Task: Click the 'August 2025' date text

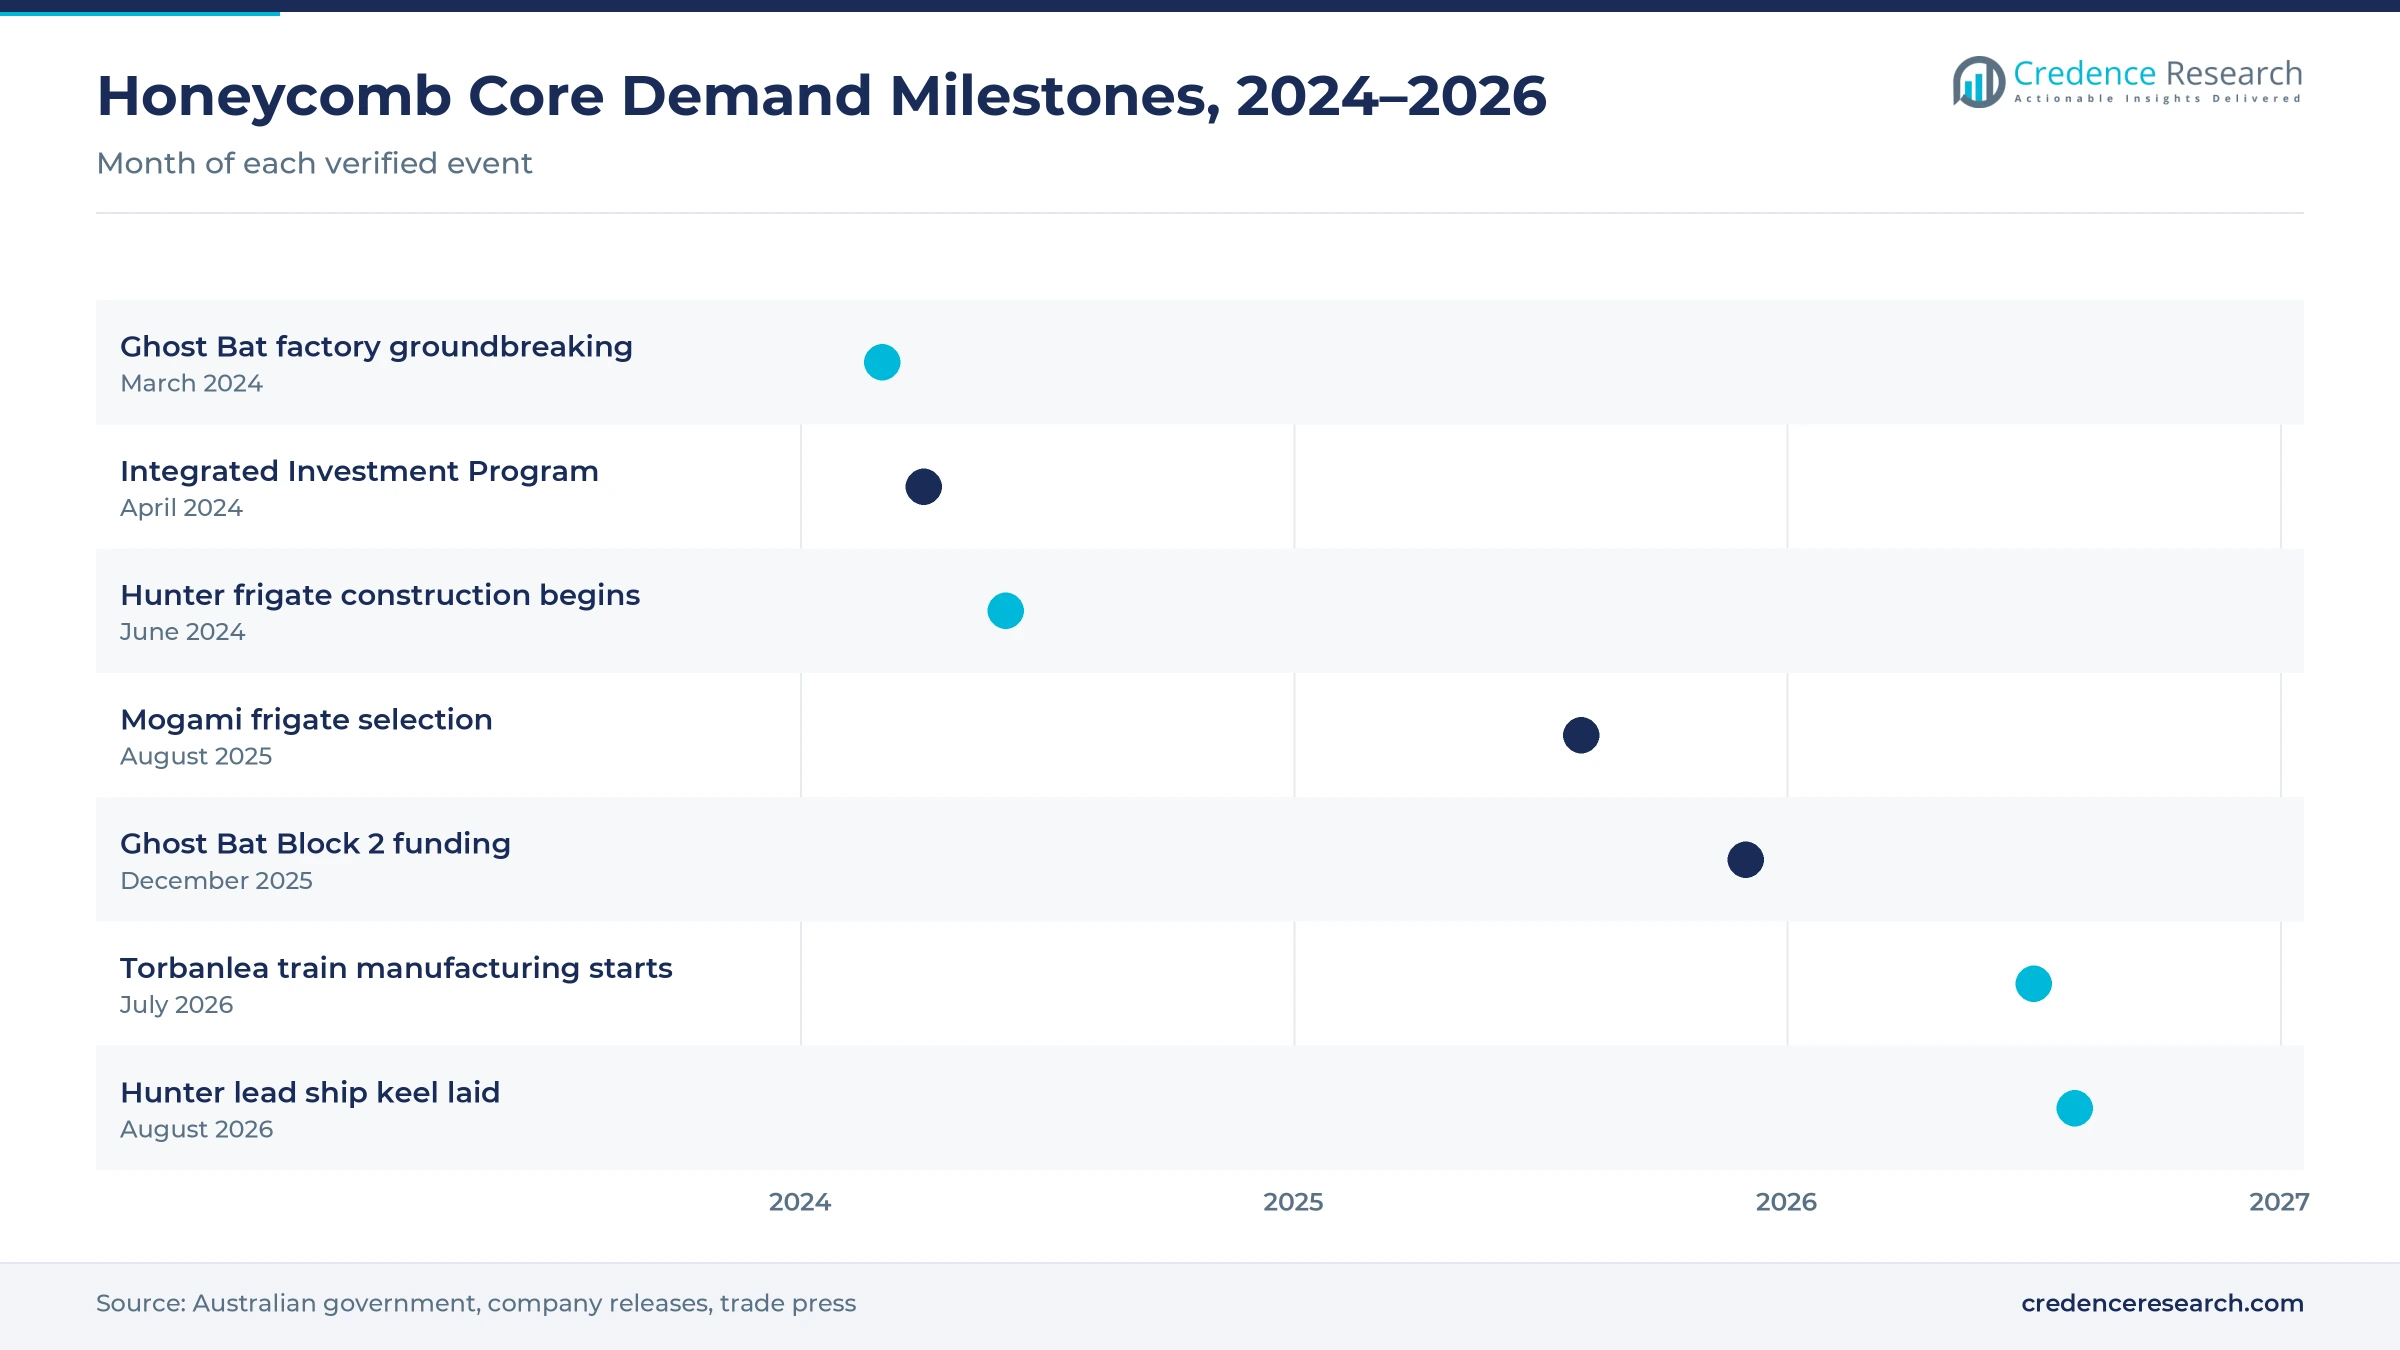Action: point(196,757)
